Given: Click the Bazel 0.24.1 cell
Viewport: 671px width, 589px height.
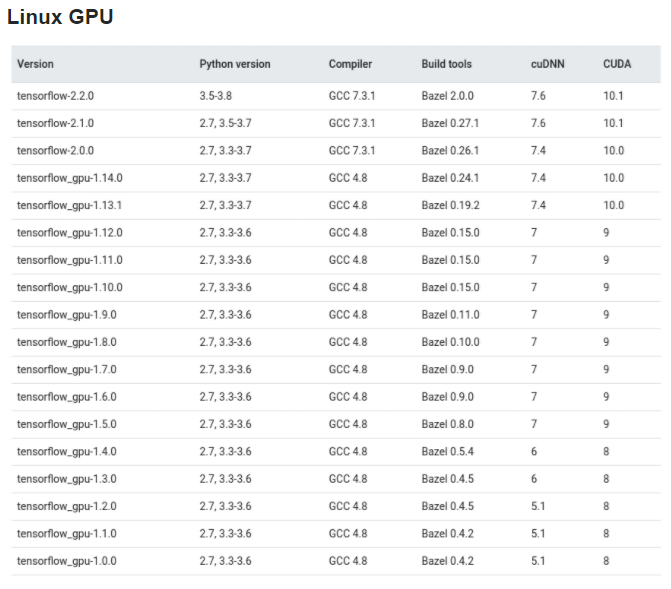Looking at the screenshot, I should [x=450, y=178].
